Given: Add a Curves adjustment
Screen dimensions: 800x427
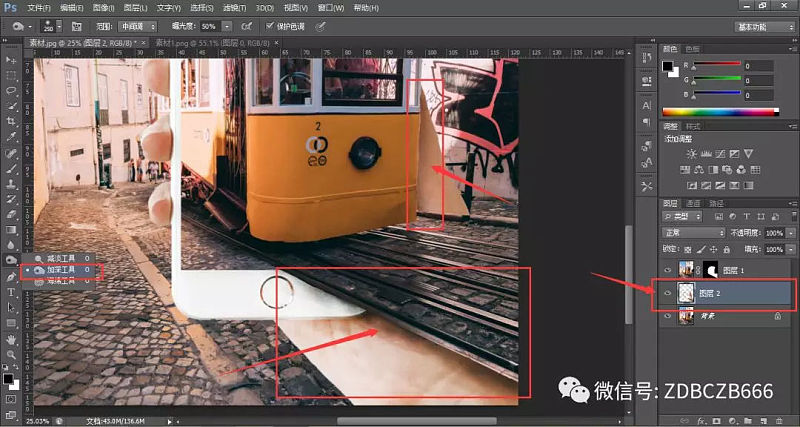Looking at the screenshot, I should click(x=720, y=154).
